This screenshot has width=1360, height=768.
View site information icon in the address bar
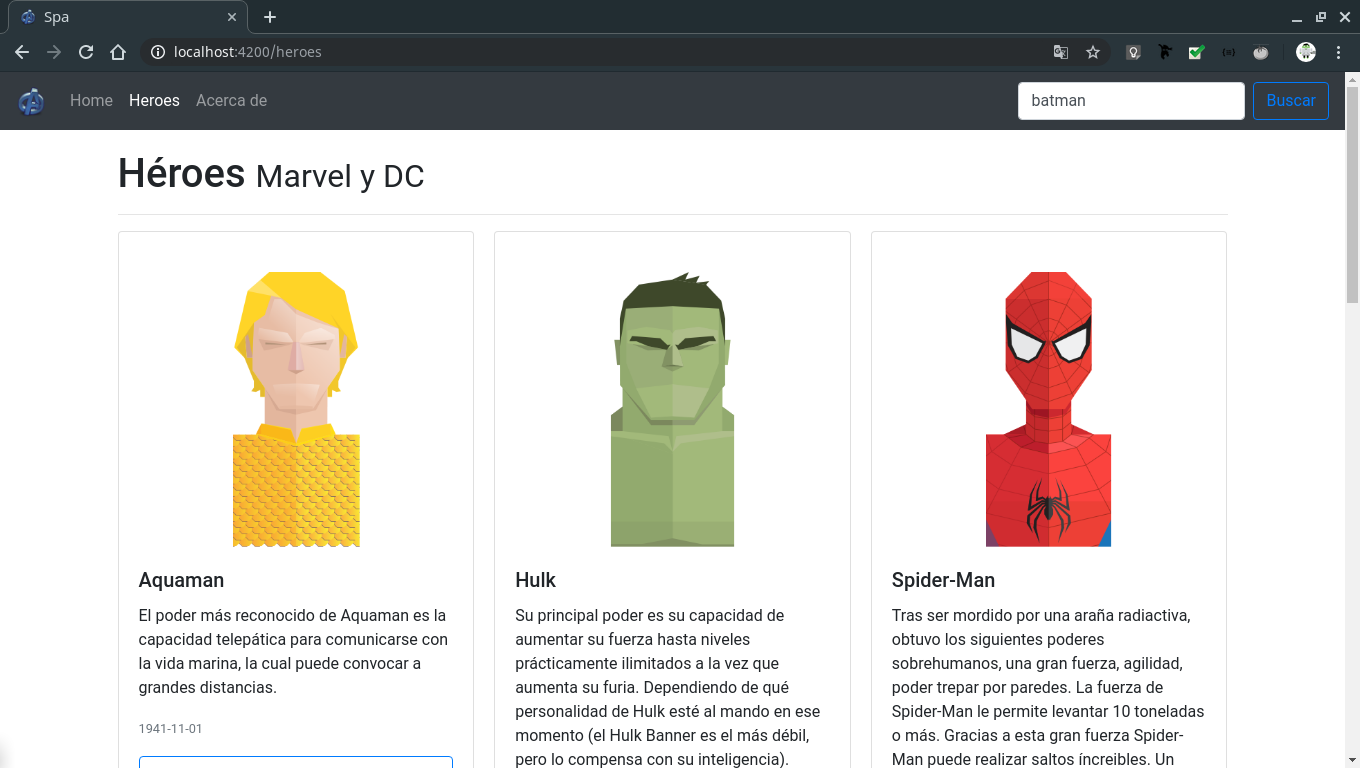point(157,52)
